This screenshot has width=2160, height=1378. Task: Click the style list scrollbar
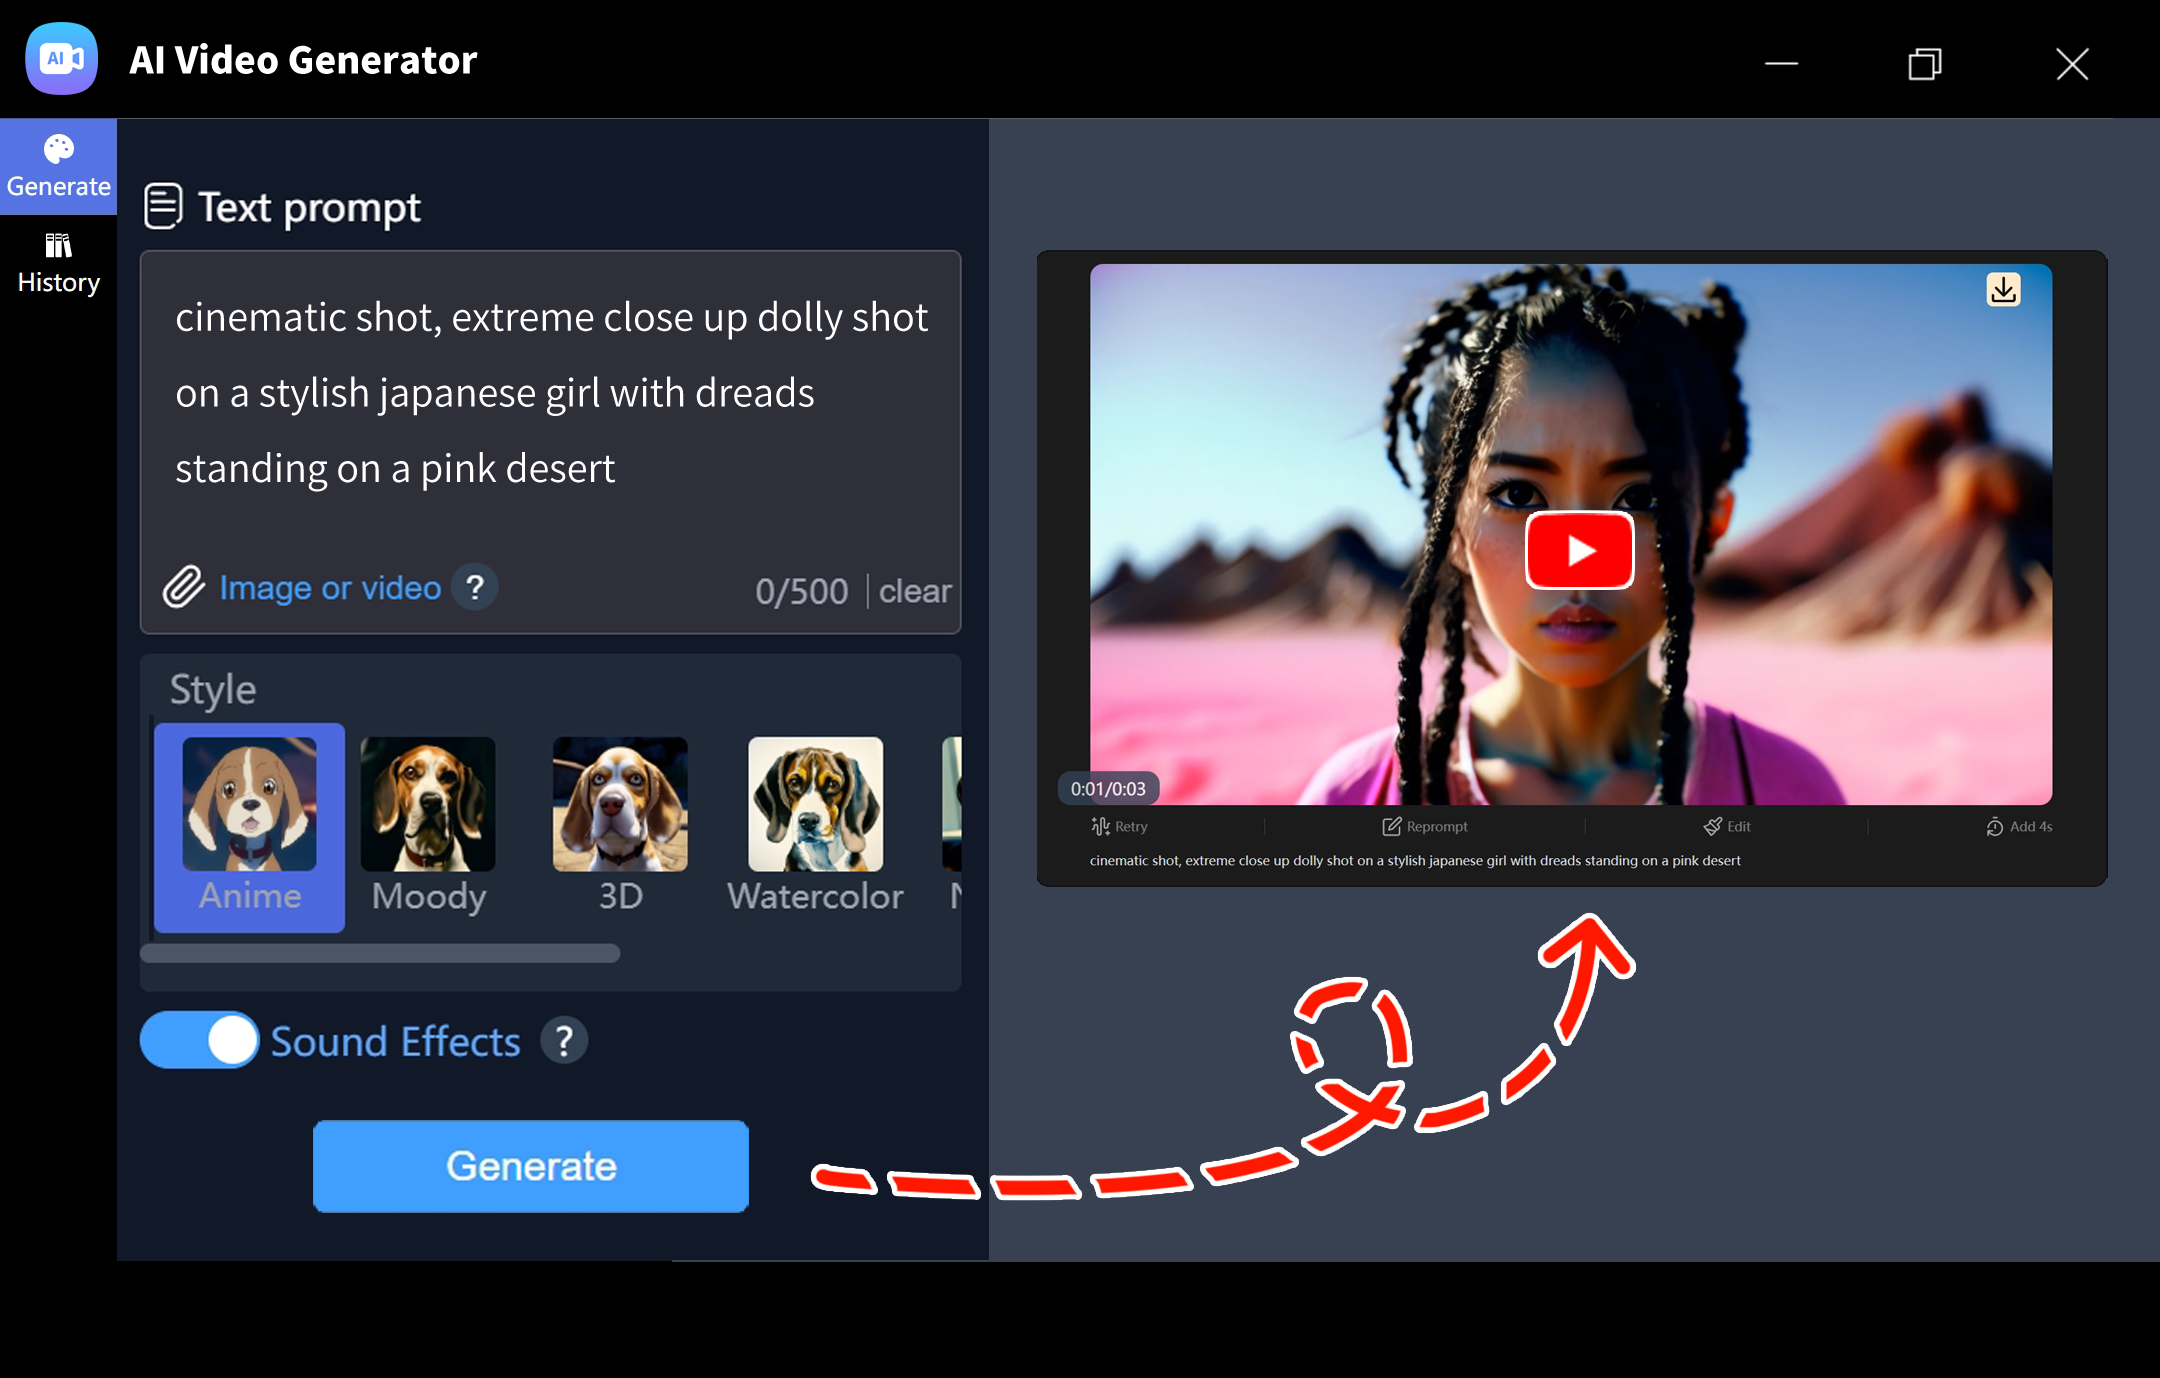tap(380, 954)
